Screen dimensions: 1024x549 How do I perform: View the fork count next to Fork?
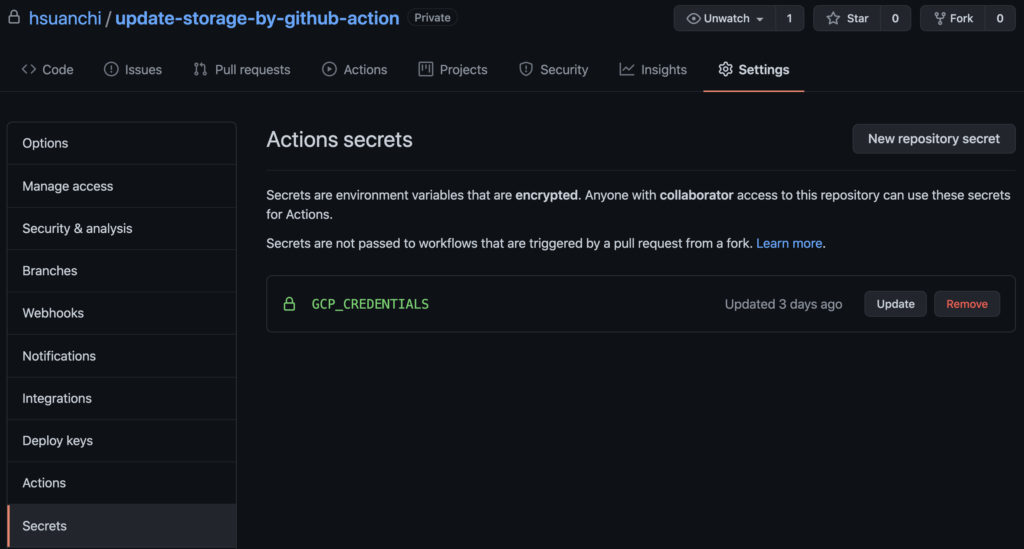[999, 18]
